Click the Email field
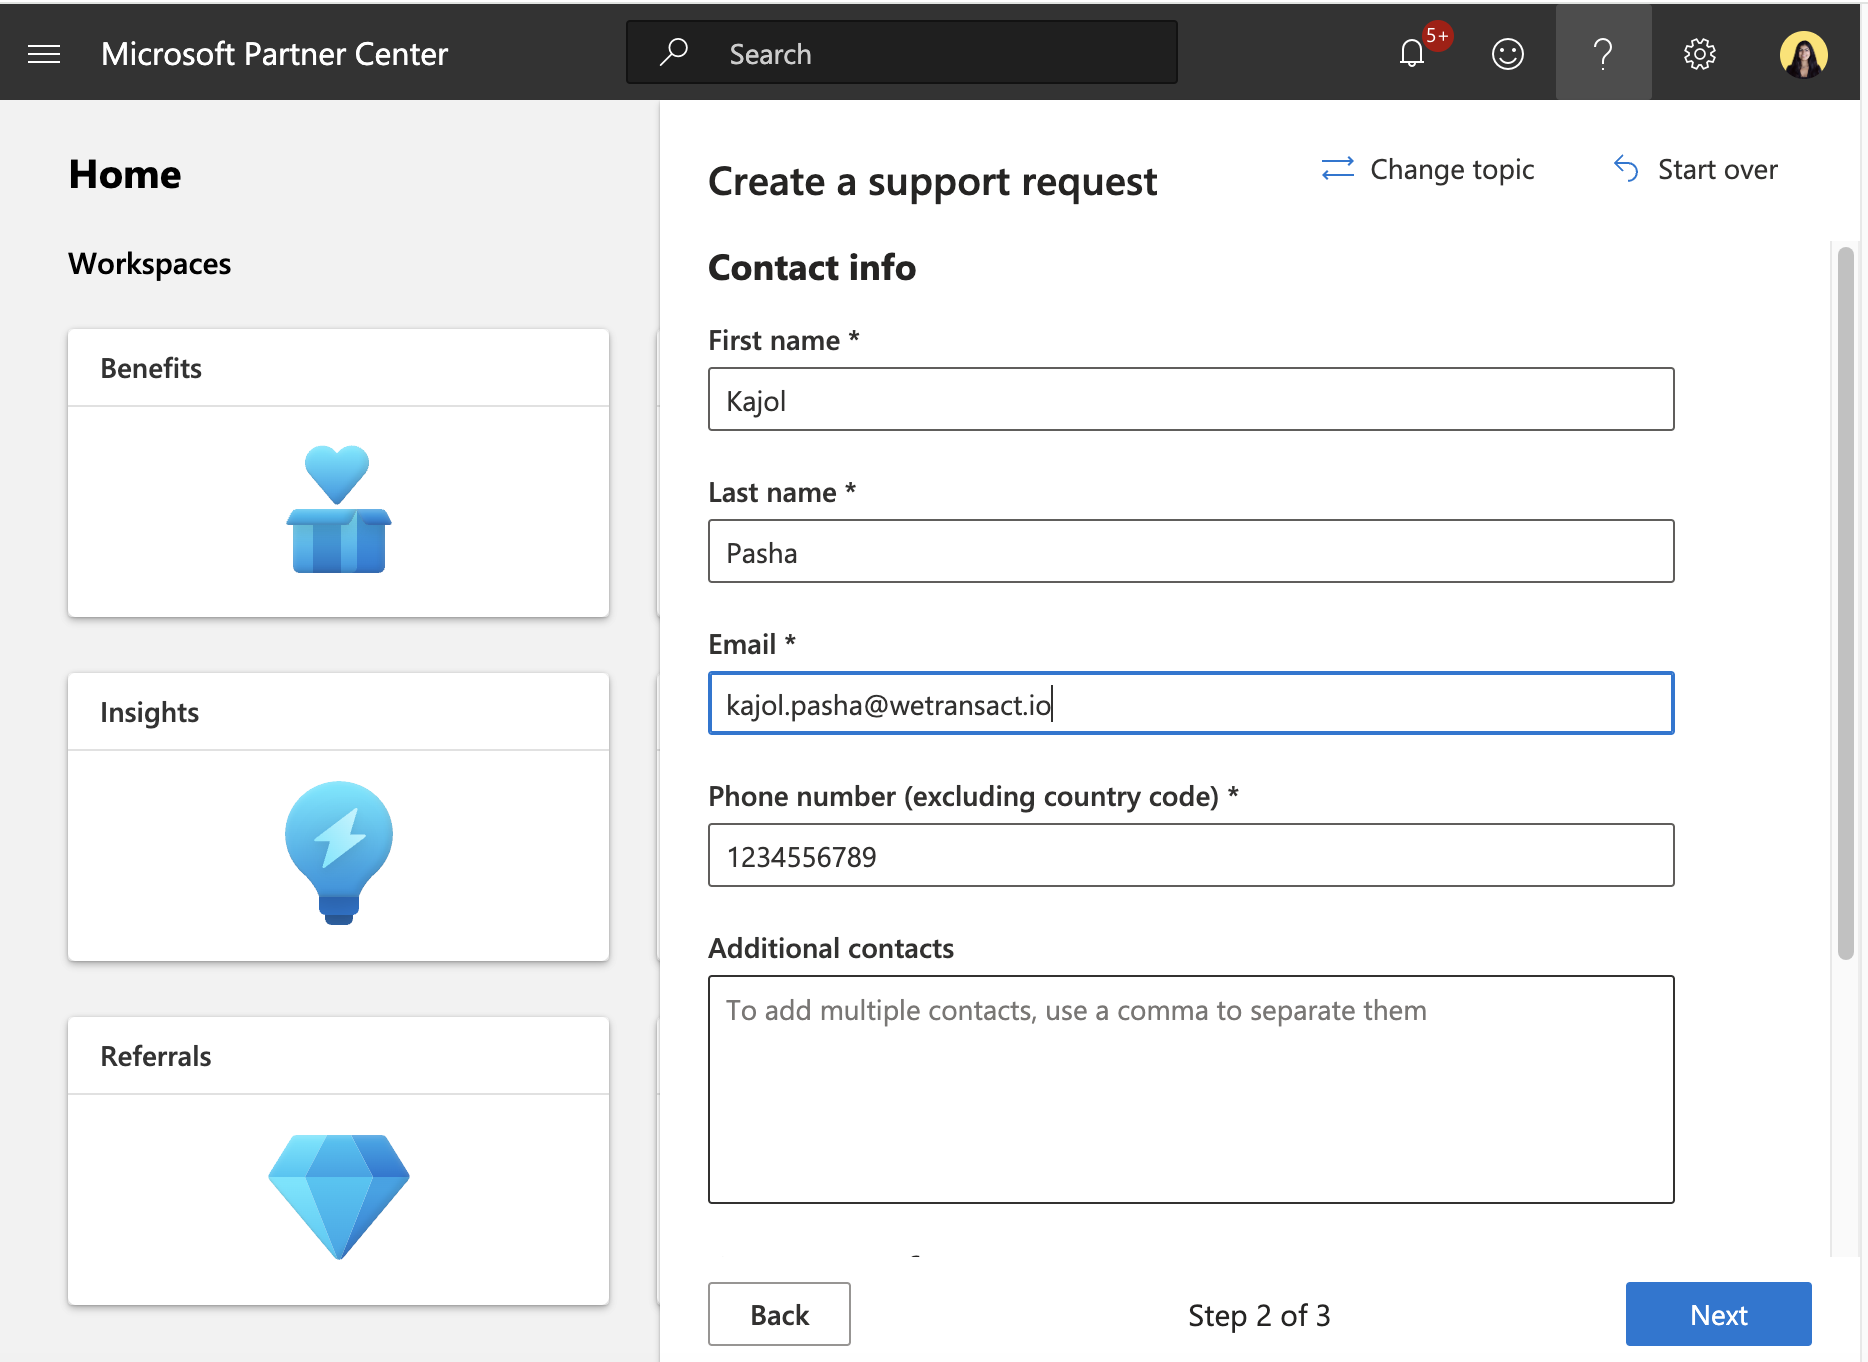 tap(1191, 703)
